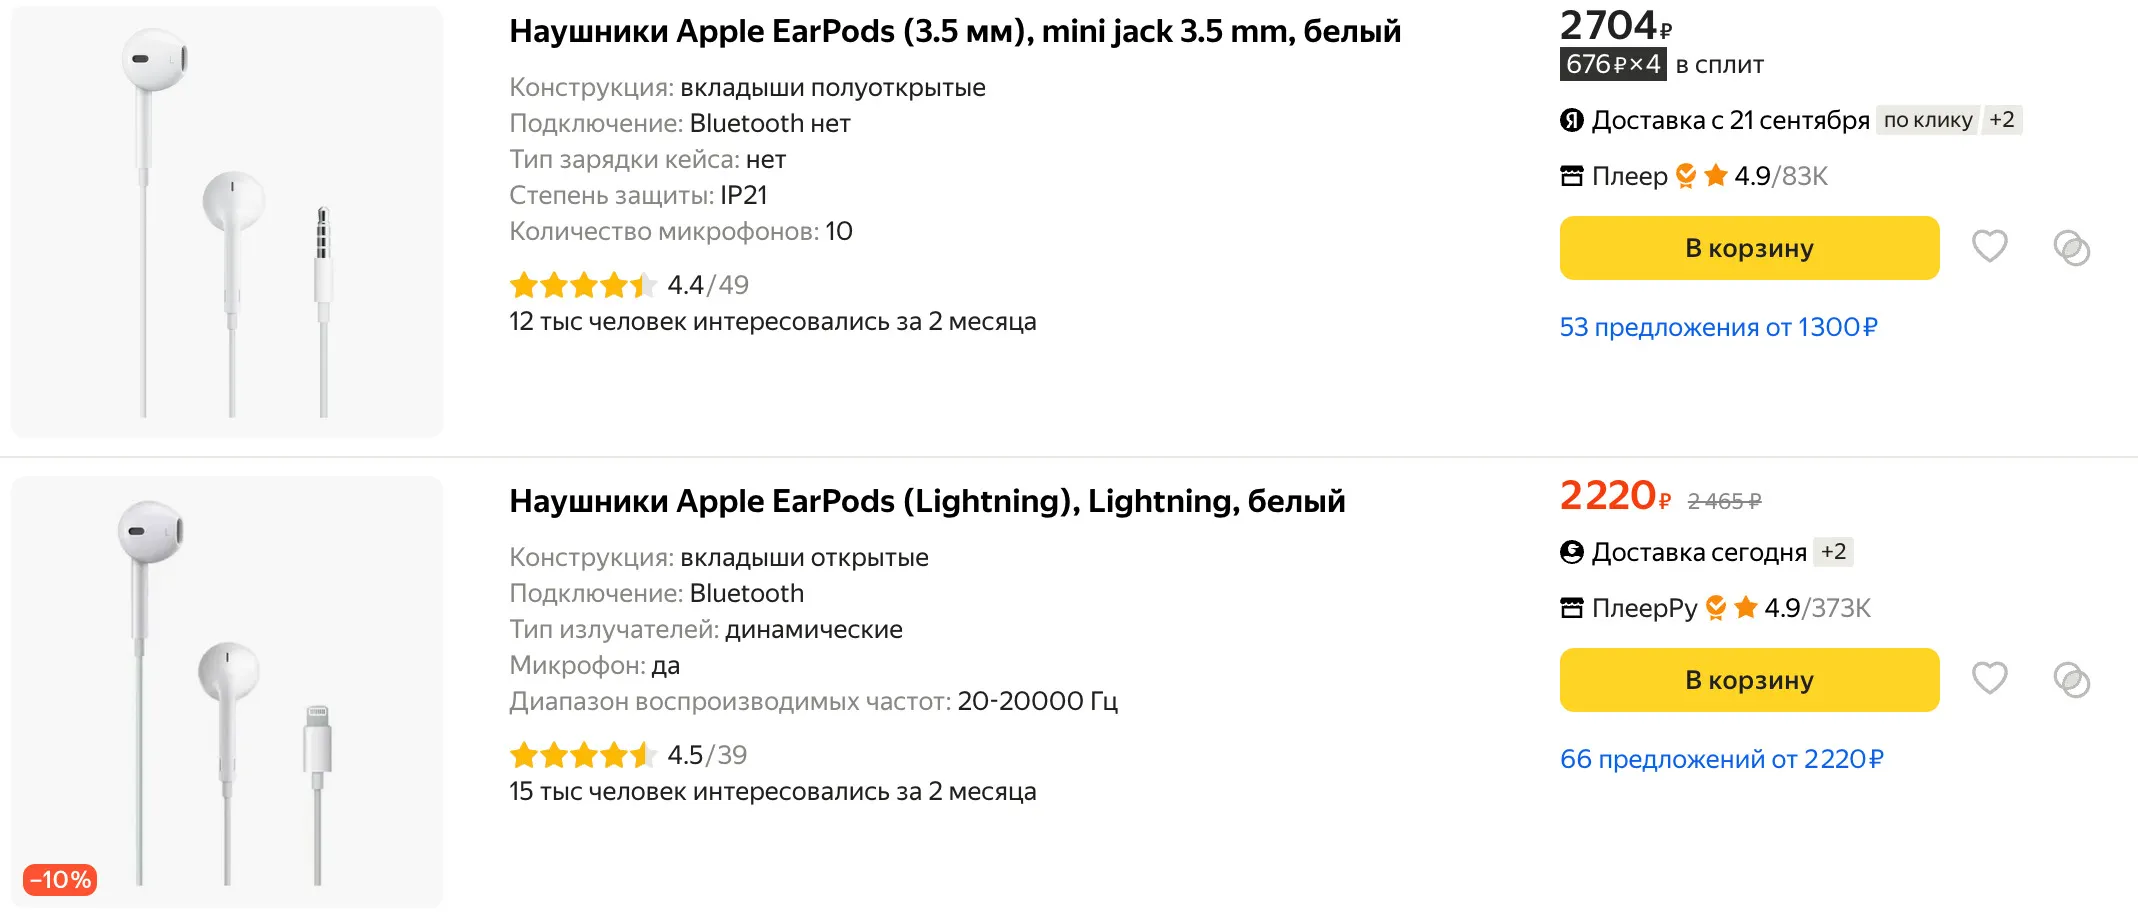Click the по клику delivery badge

click(x=1927, y=121)
